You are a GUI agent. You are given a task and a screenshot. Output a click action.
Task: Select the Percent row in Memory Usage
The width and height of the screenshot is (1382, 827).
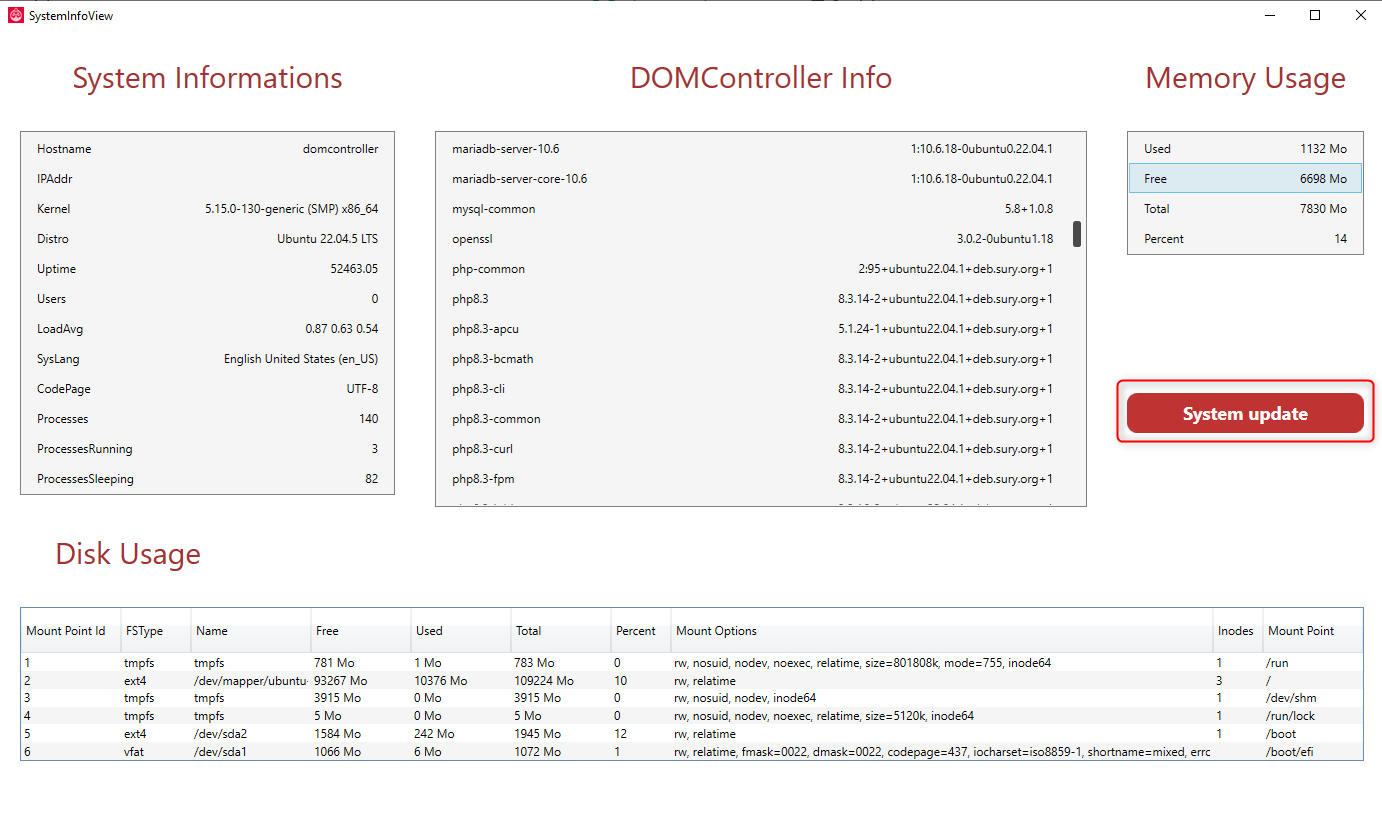(1245, 239)
